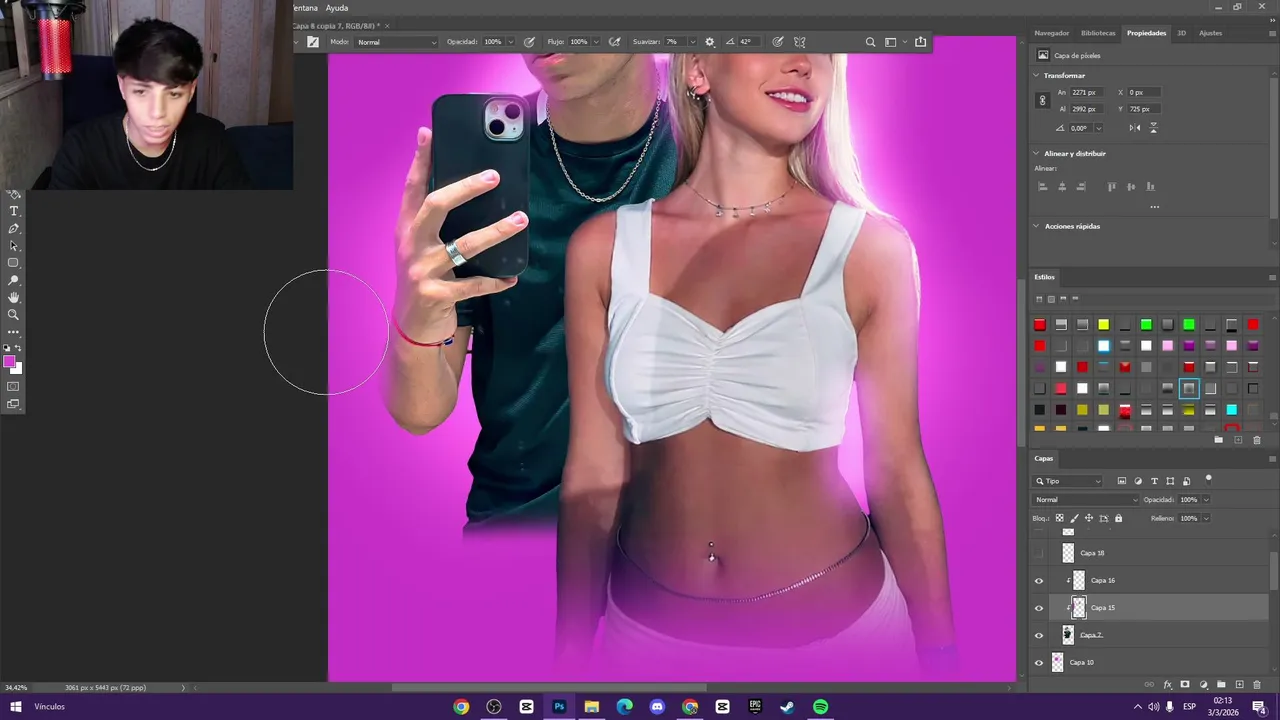Click the share export icon in options bar
1280x720 pixels.
pos(920,42)
